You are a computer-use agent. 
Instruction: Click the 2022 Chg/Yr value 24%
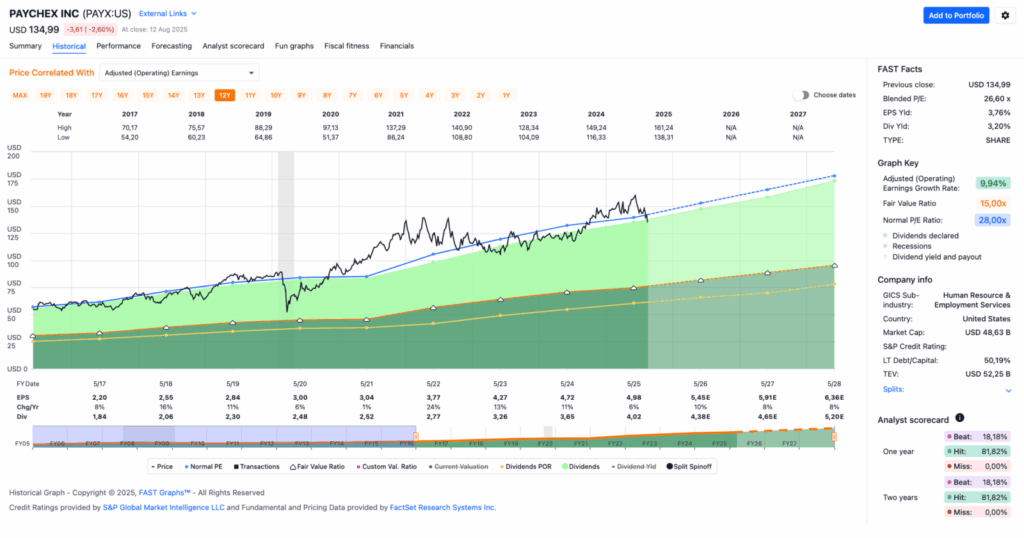click(434, 407)
